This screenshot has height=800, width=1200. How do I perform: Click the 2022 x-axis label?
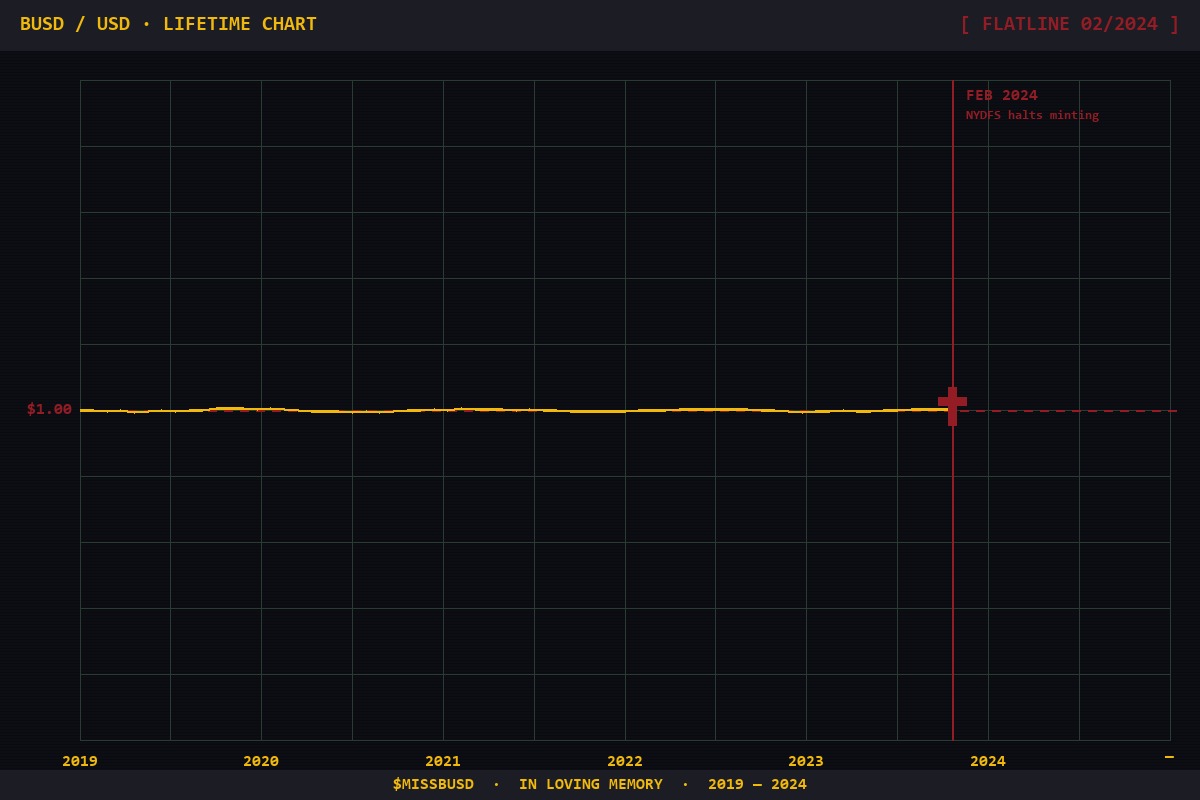pos(625,761)
